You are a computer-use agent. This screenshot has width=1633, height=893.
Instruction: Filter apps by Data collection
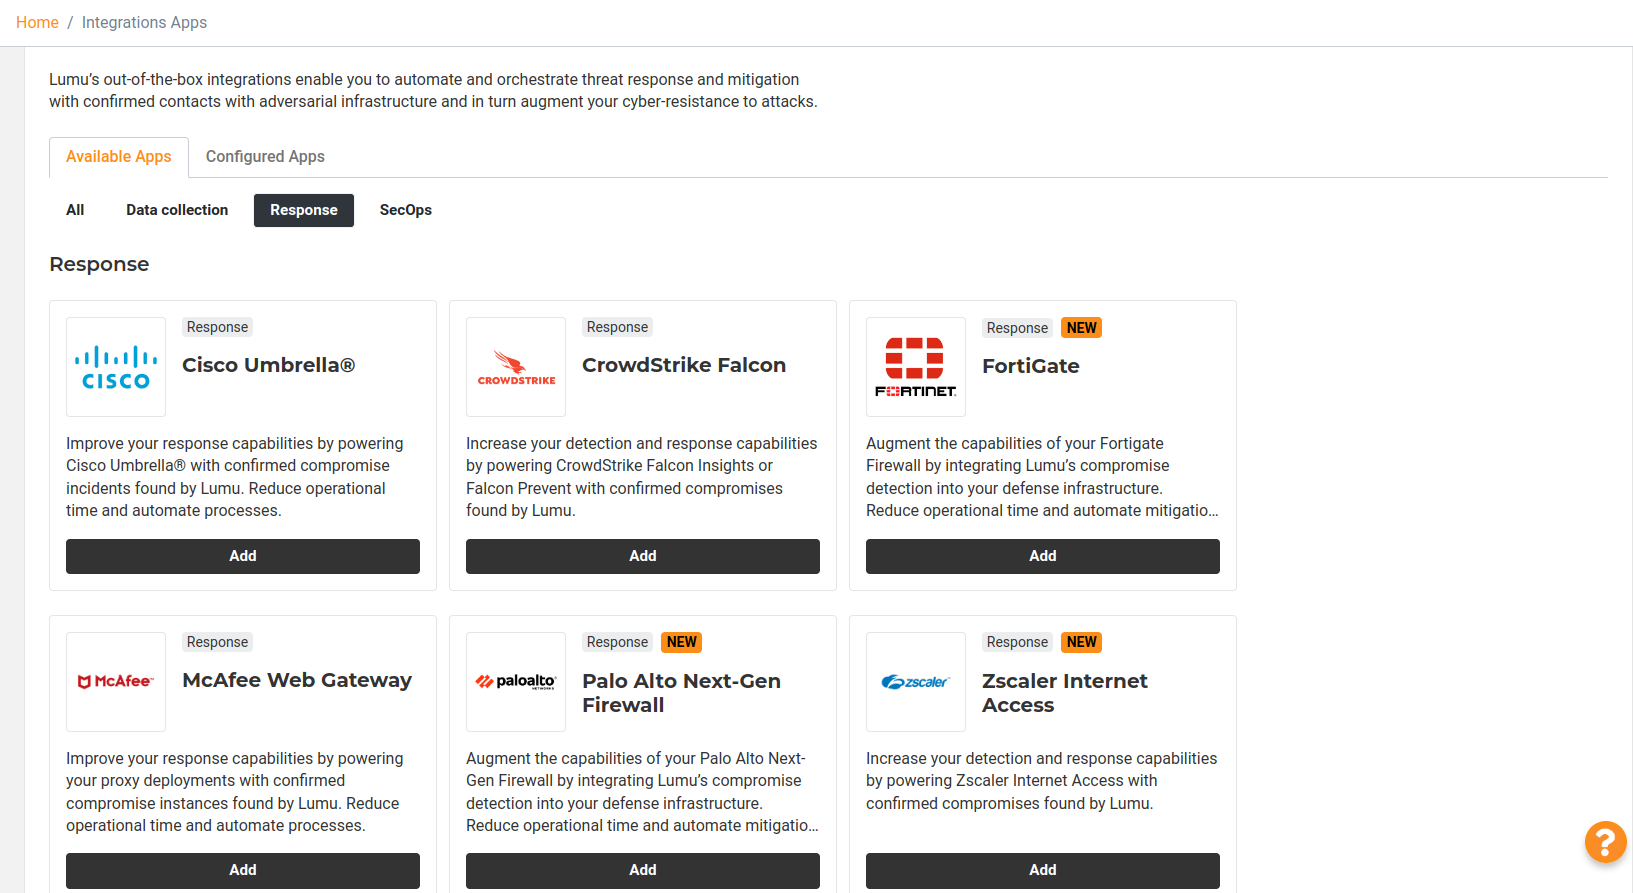tap(177, 210)
